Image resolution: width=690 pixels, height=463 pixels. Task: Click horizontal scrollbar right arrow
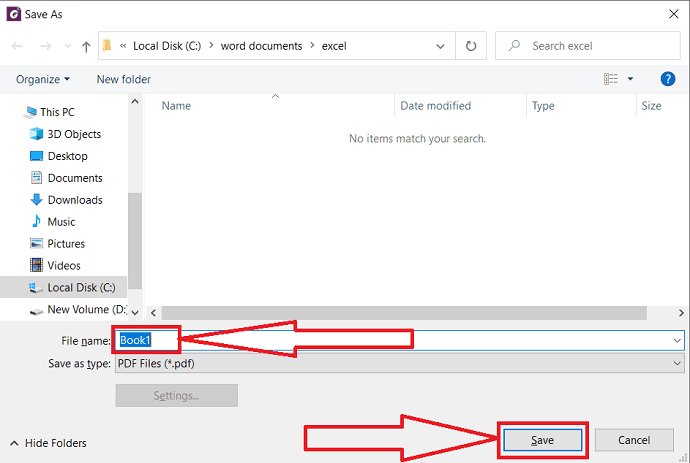coord(681,313)
